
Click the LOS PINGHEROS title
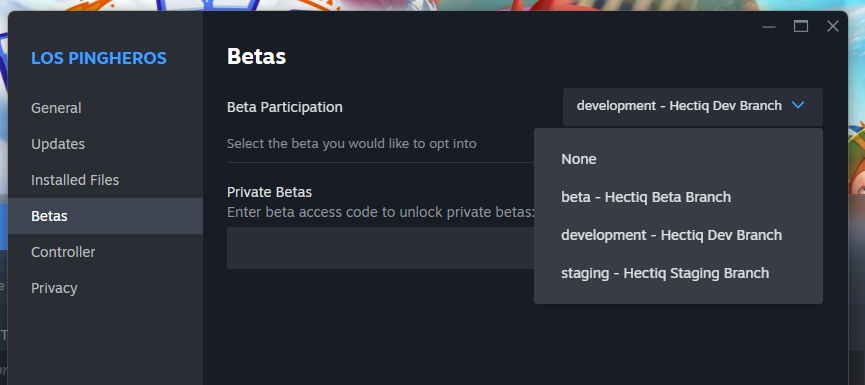click(99, 58)
